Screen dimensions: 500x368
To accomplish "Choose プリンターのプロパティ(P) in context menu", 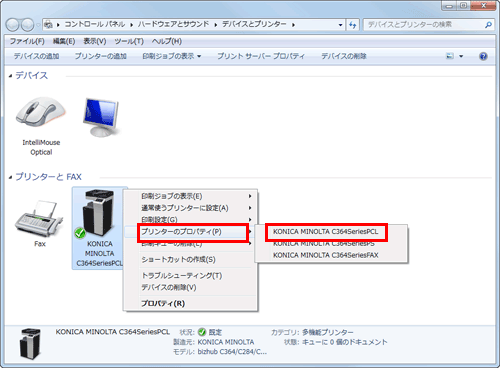I will pos(190,232).
